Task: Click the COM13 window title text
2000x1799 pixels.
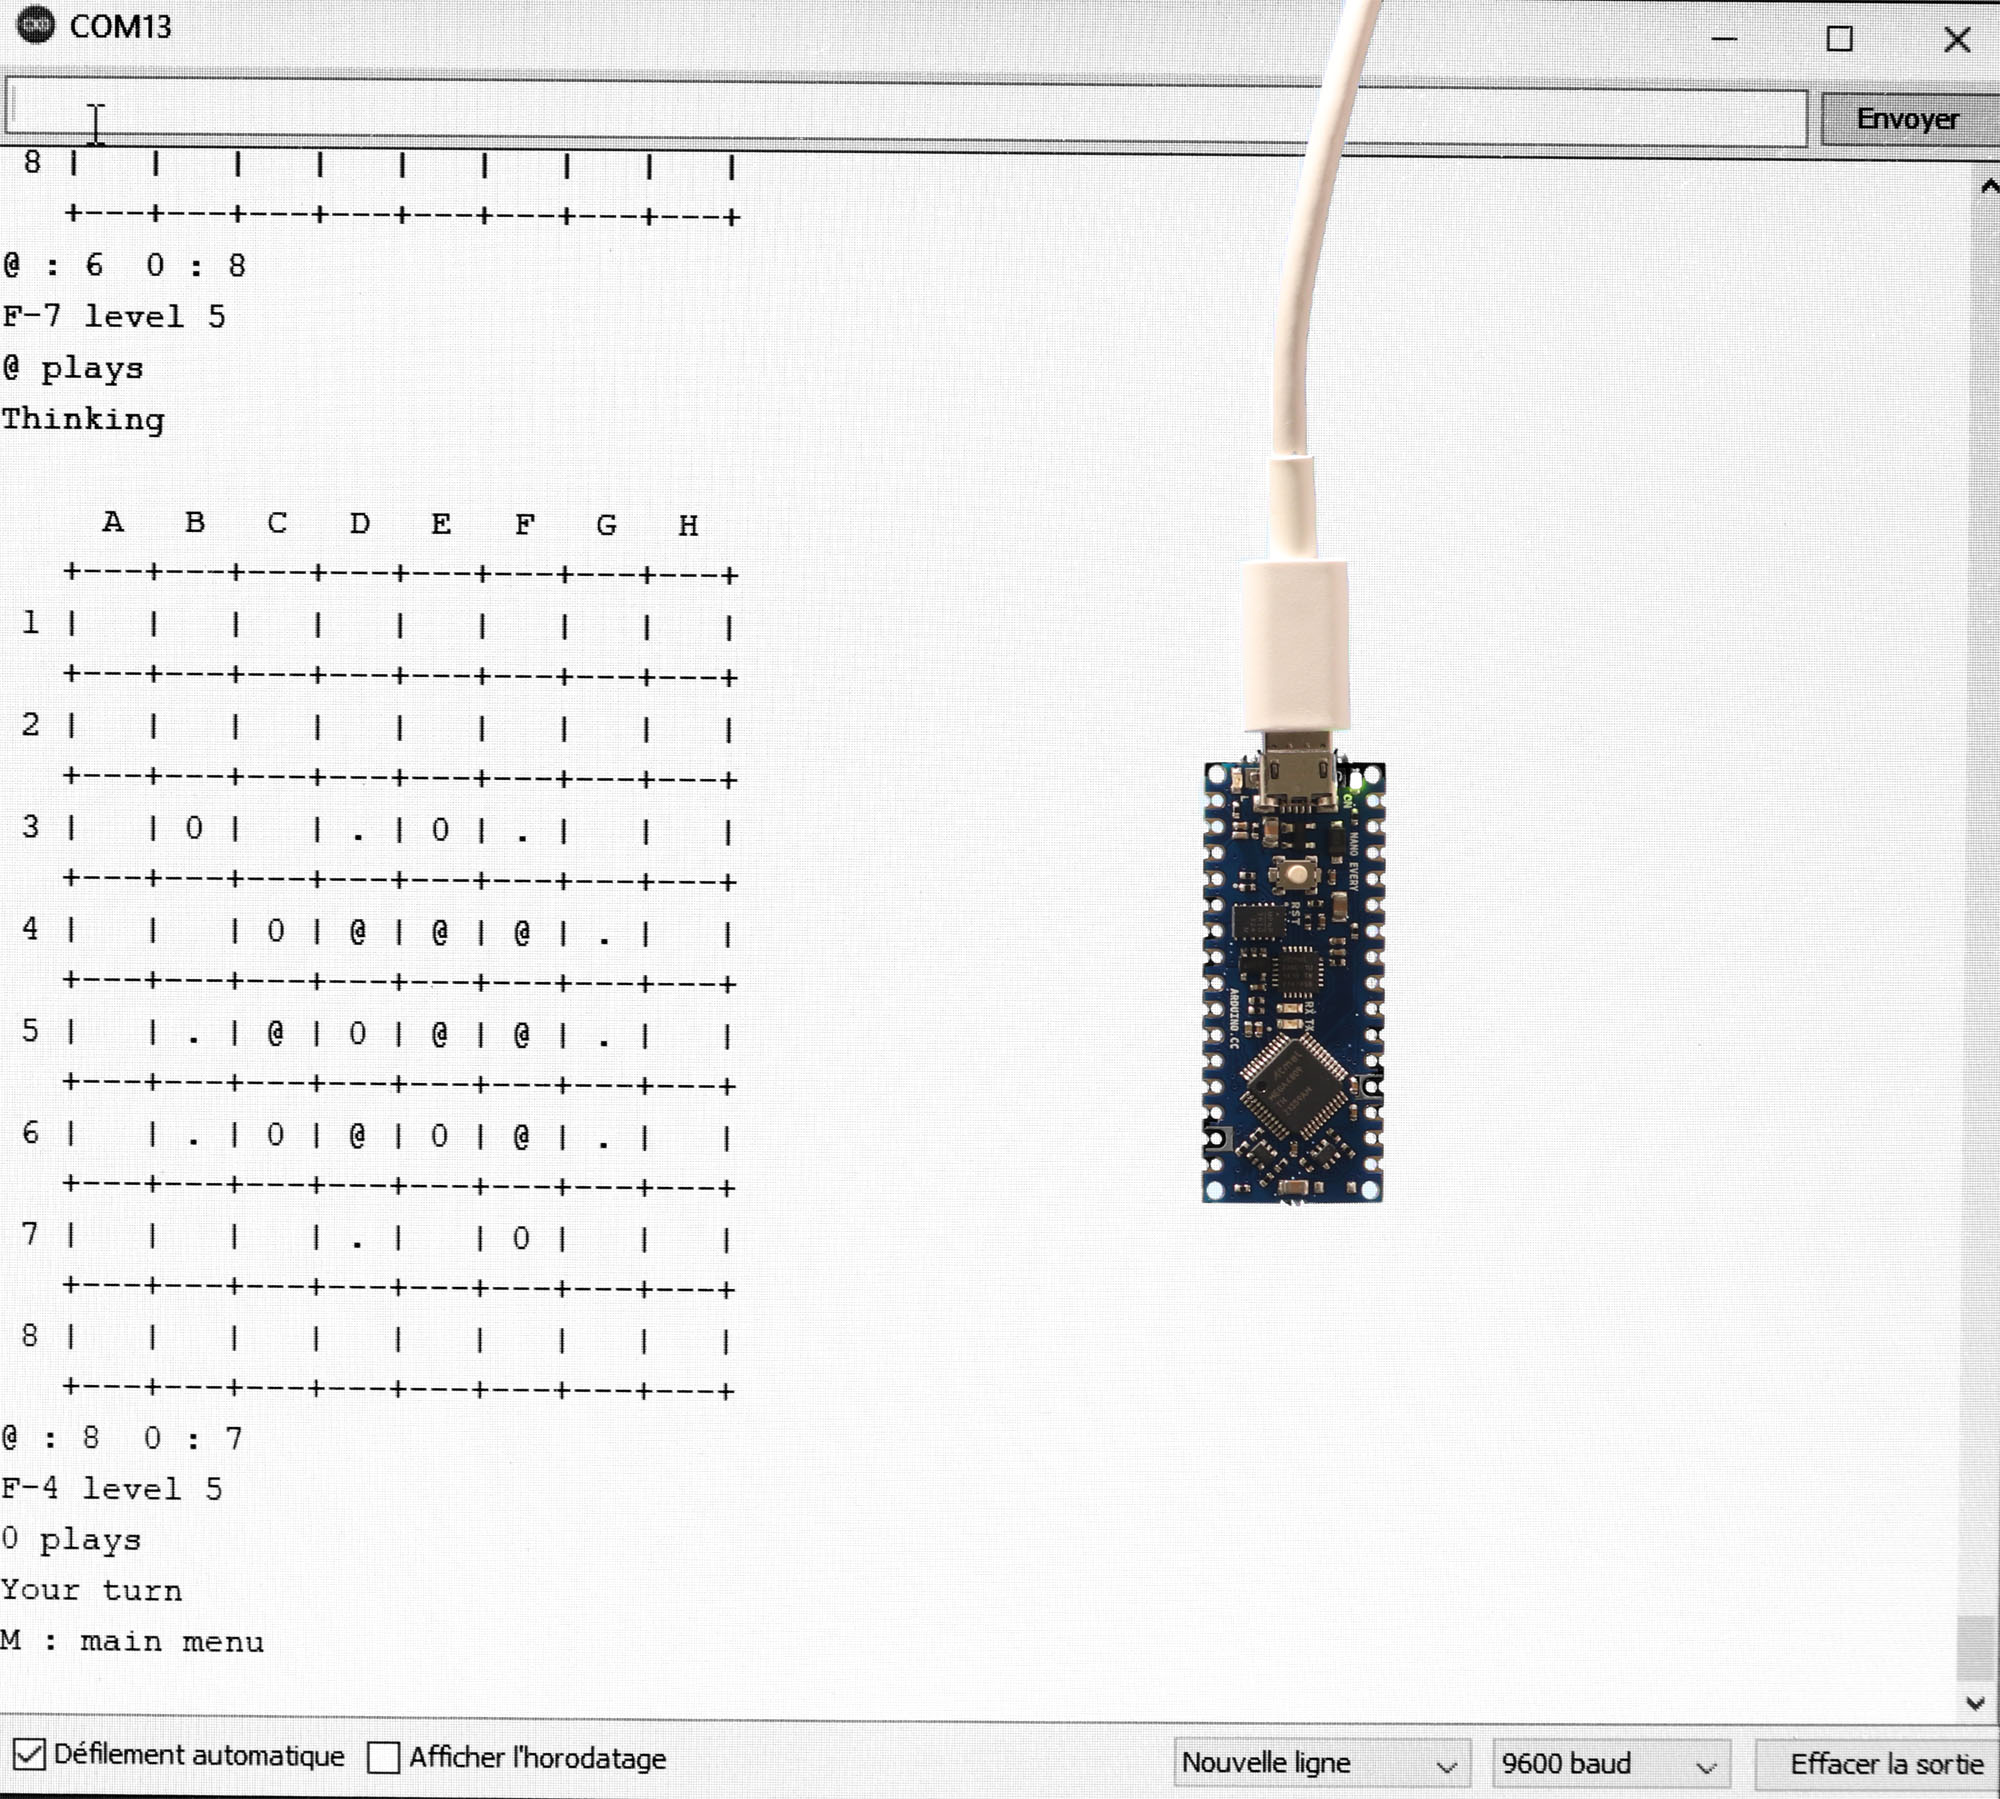Action: tap(120, 26)
